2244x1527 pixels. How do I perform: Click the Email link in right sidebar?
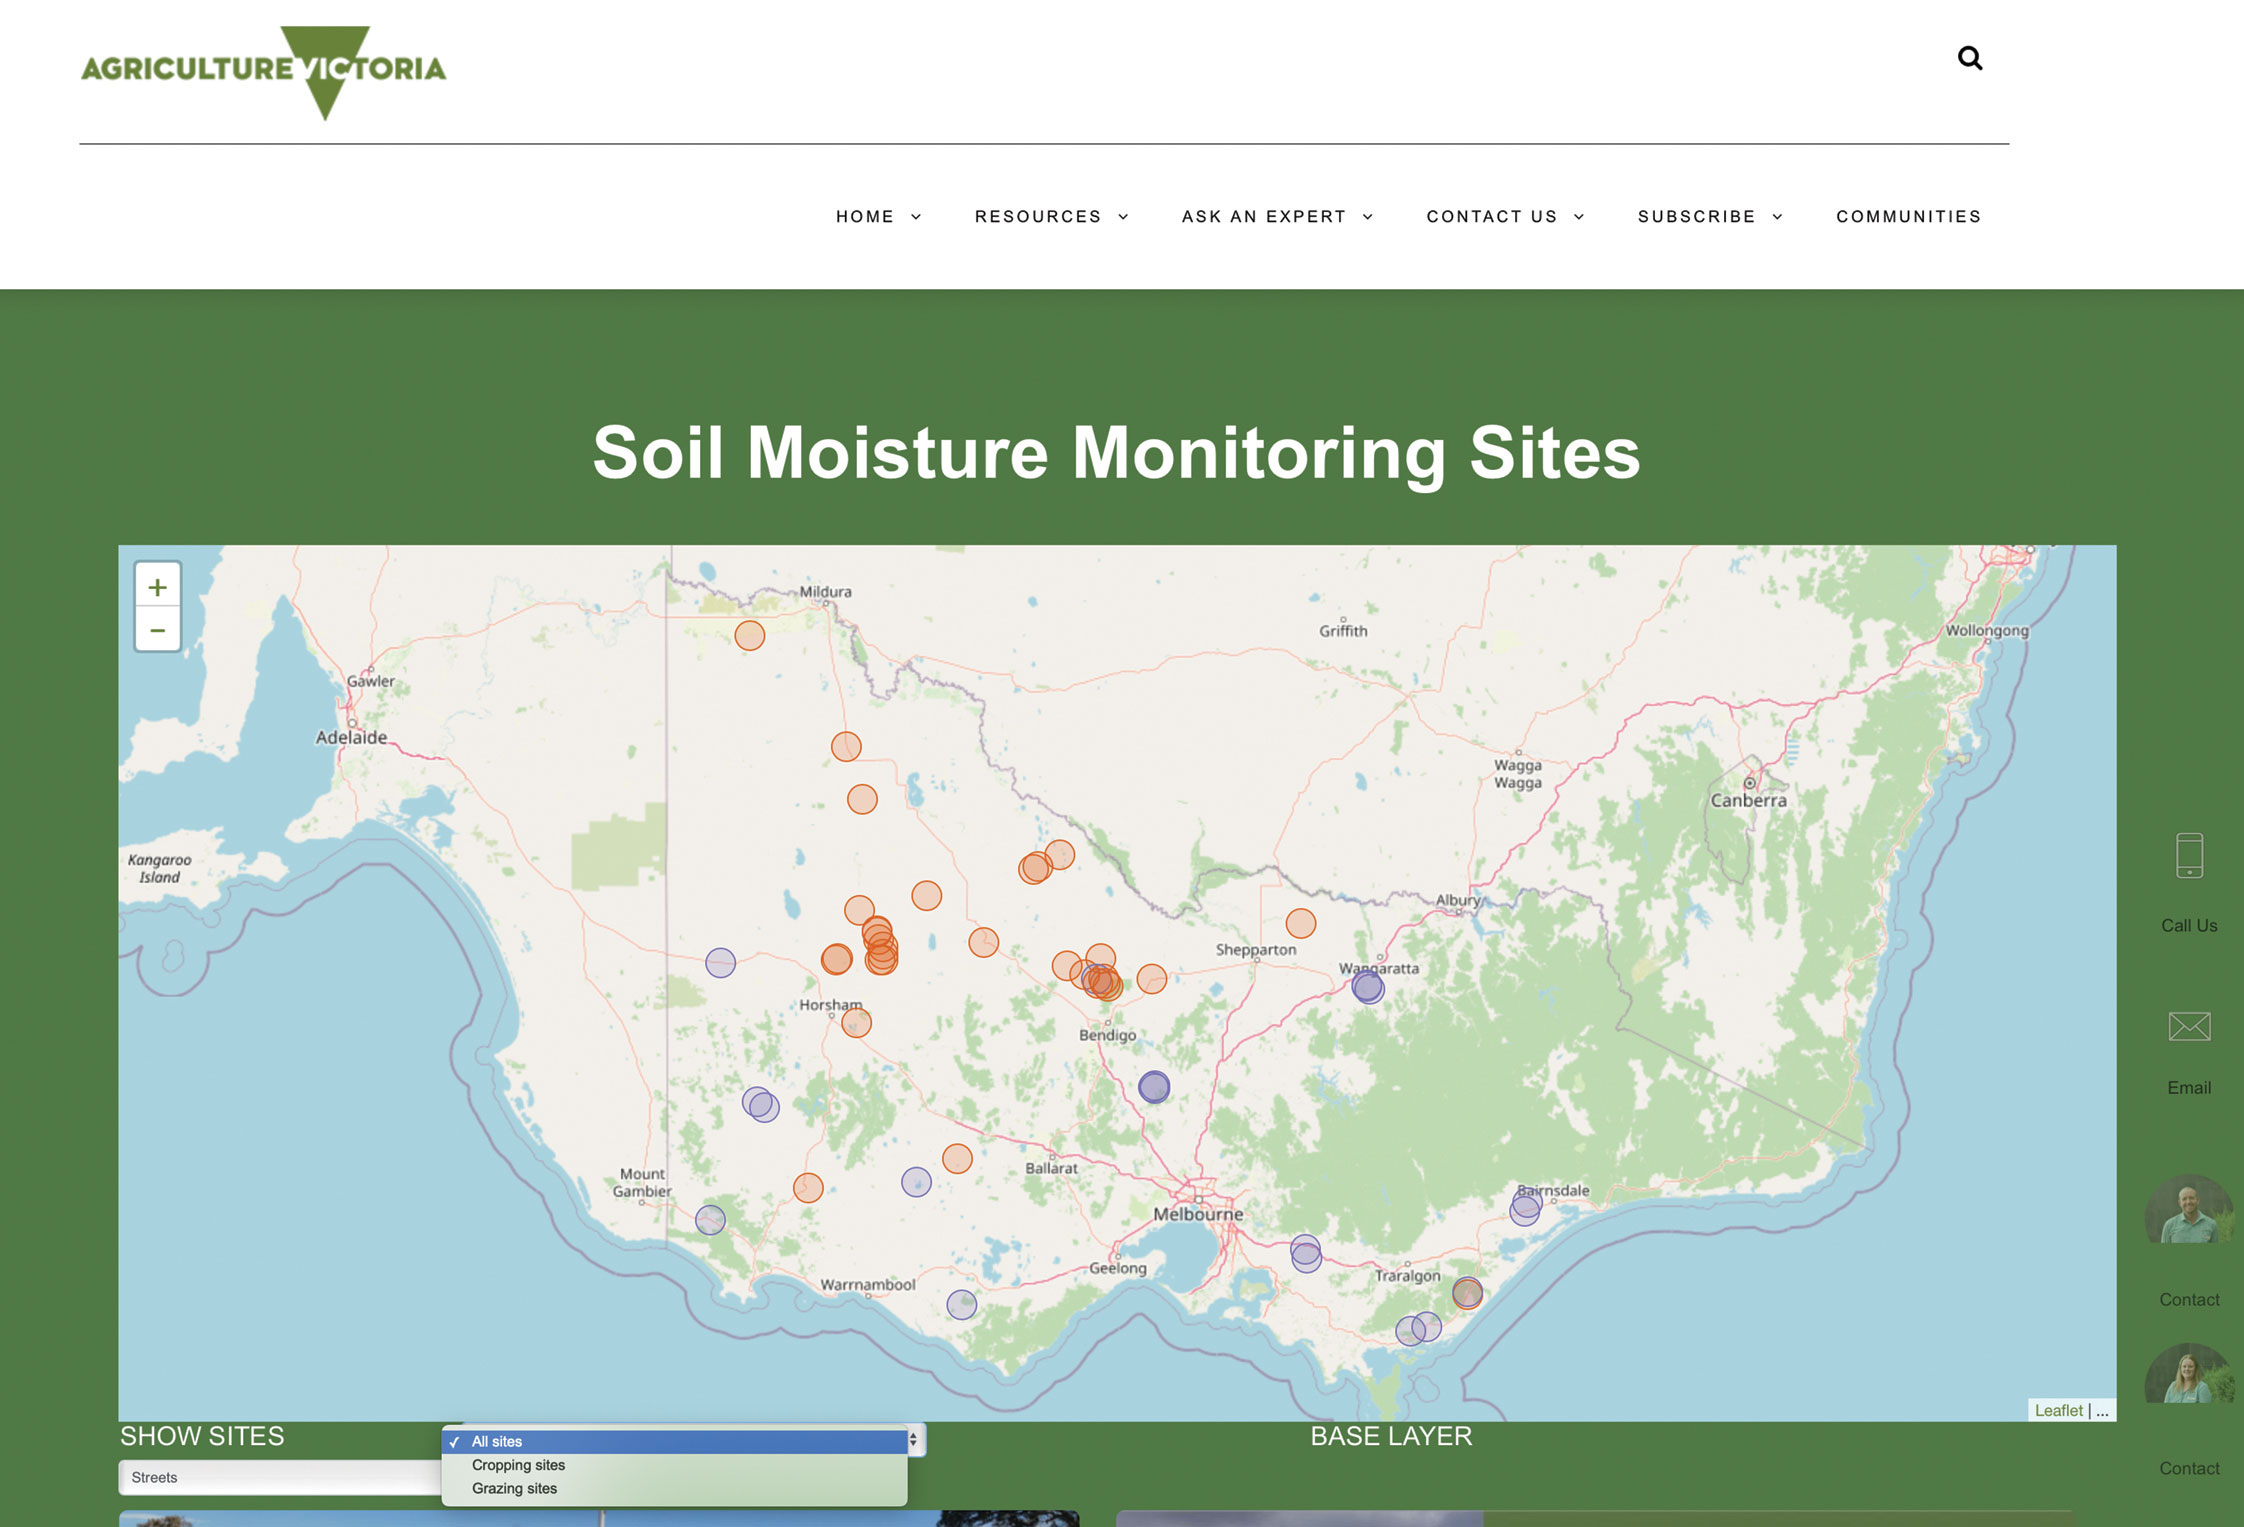(x=2189, y=1087)
